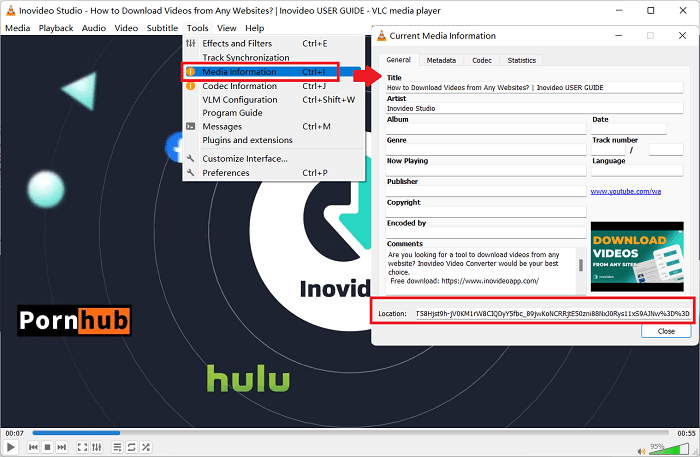Click the Publisher input field
700x457 pixels.
(x=486, y=191)
